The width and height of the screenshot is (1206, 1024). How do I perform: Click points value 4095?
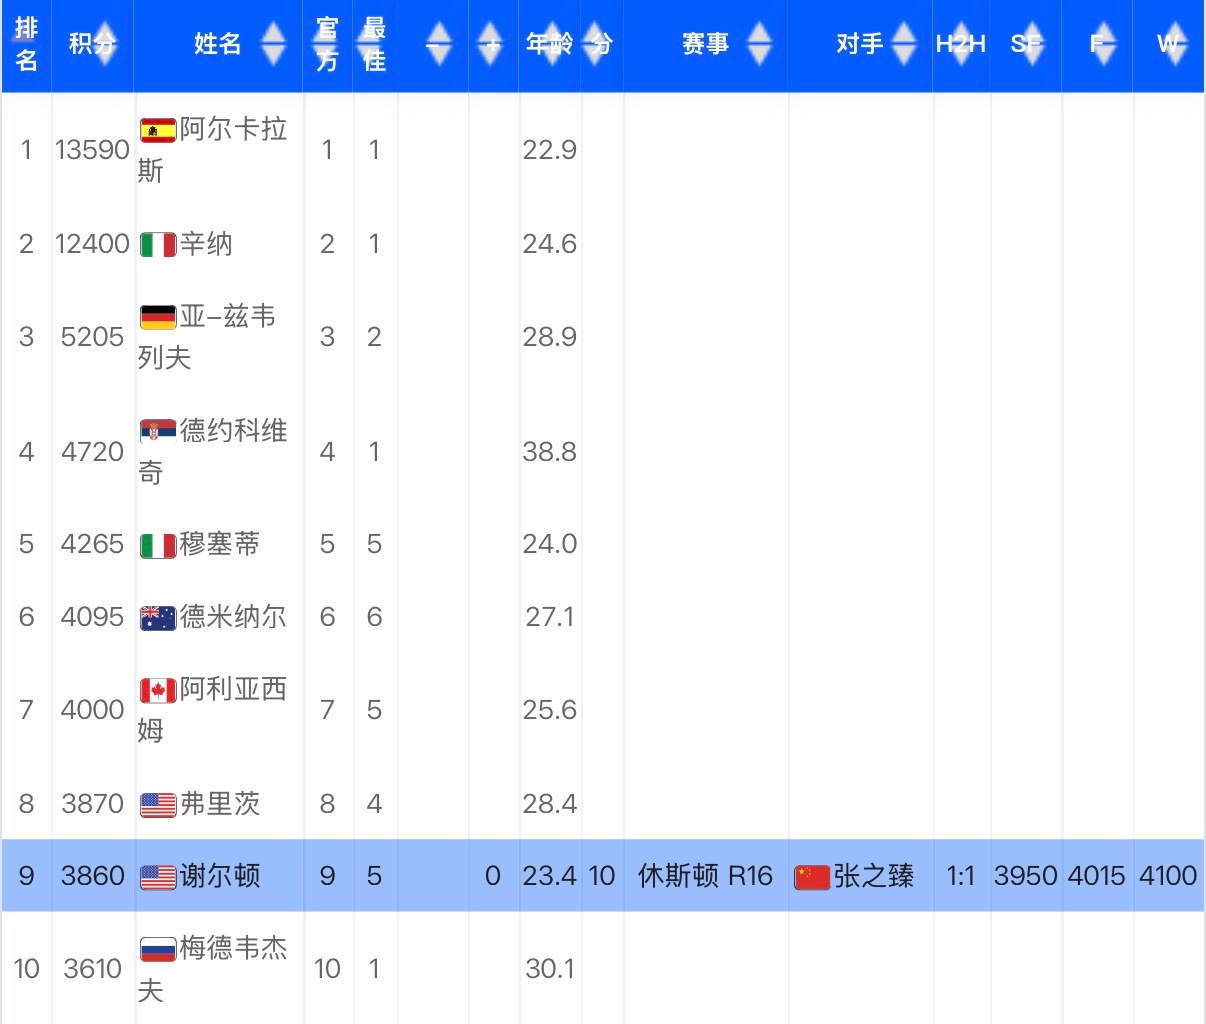(x=92, y=617)
